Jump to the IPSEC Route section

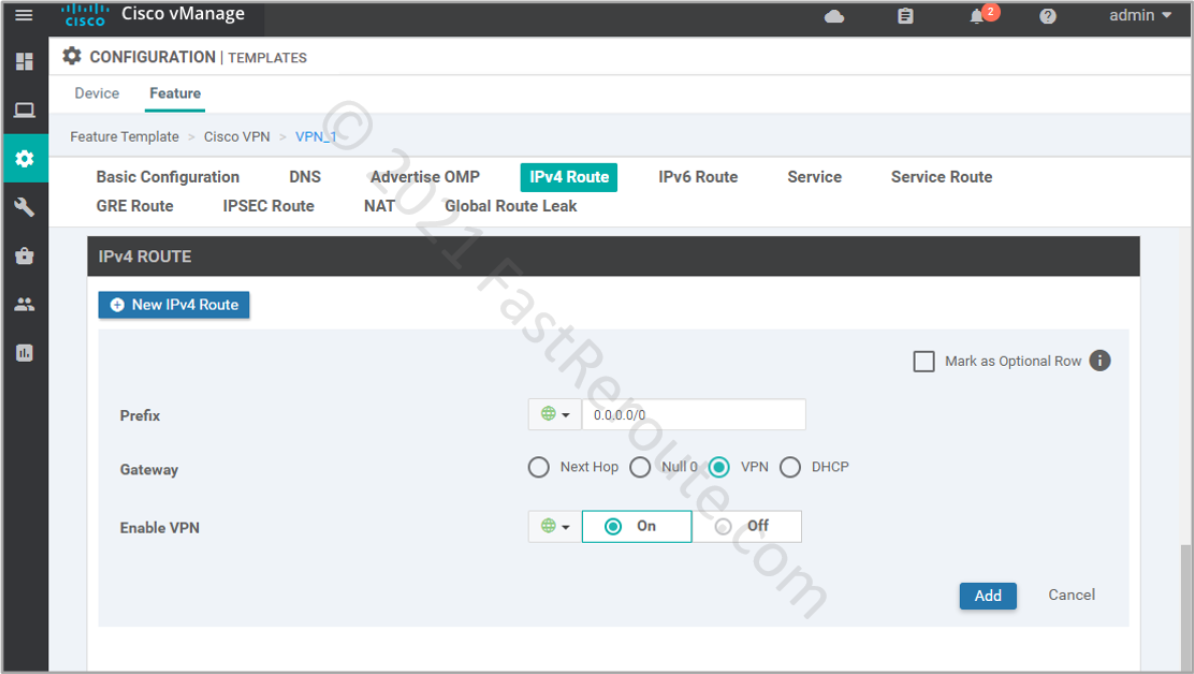[268, 206]
